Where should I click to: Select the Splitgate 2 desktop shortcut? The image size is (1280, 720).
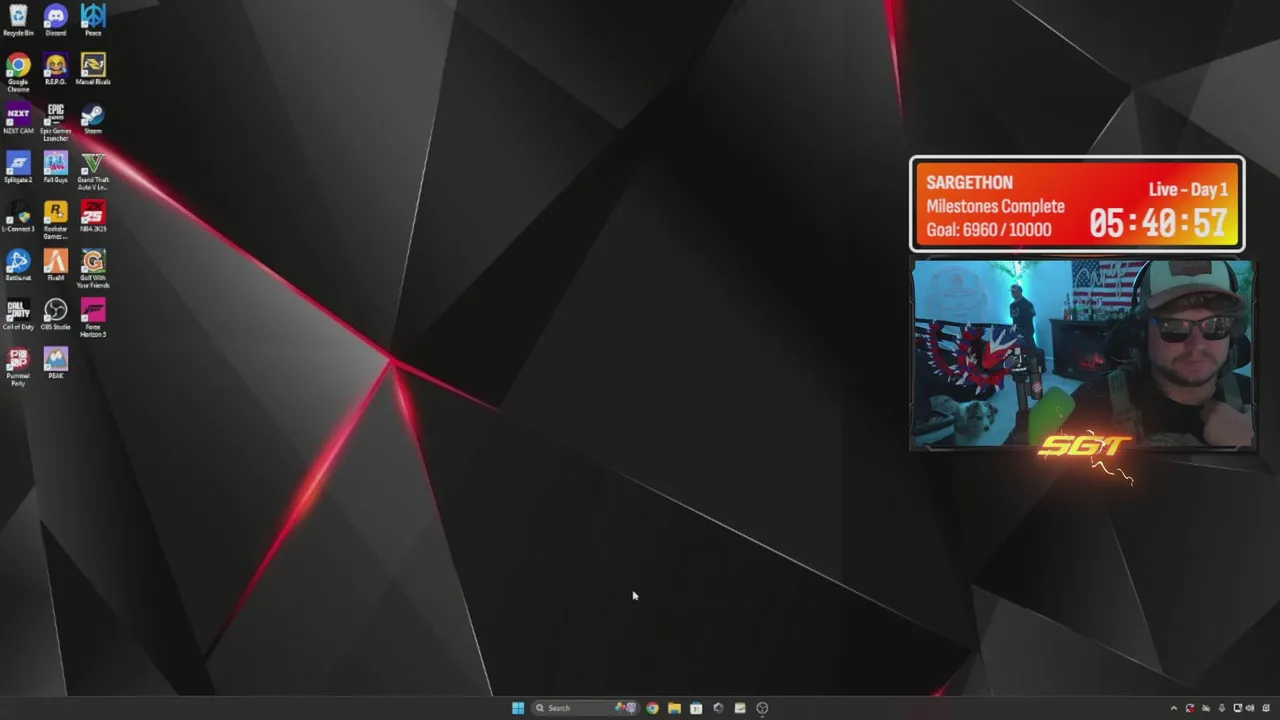click(18, 168)
